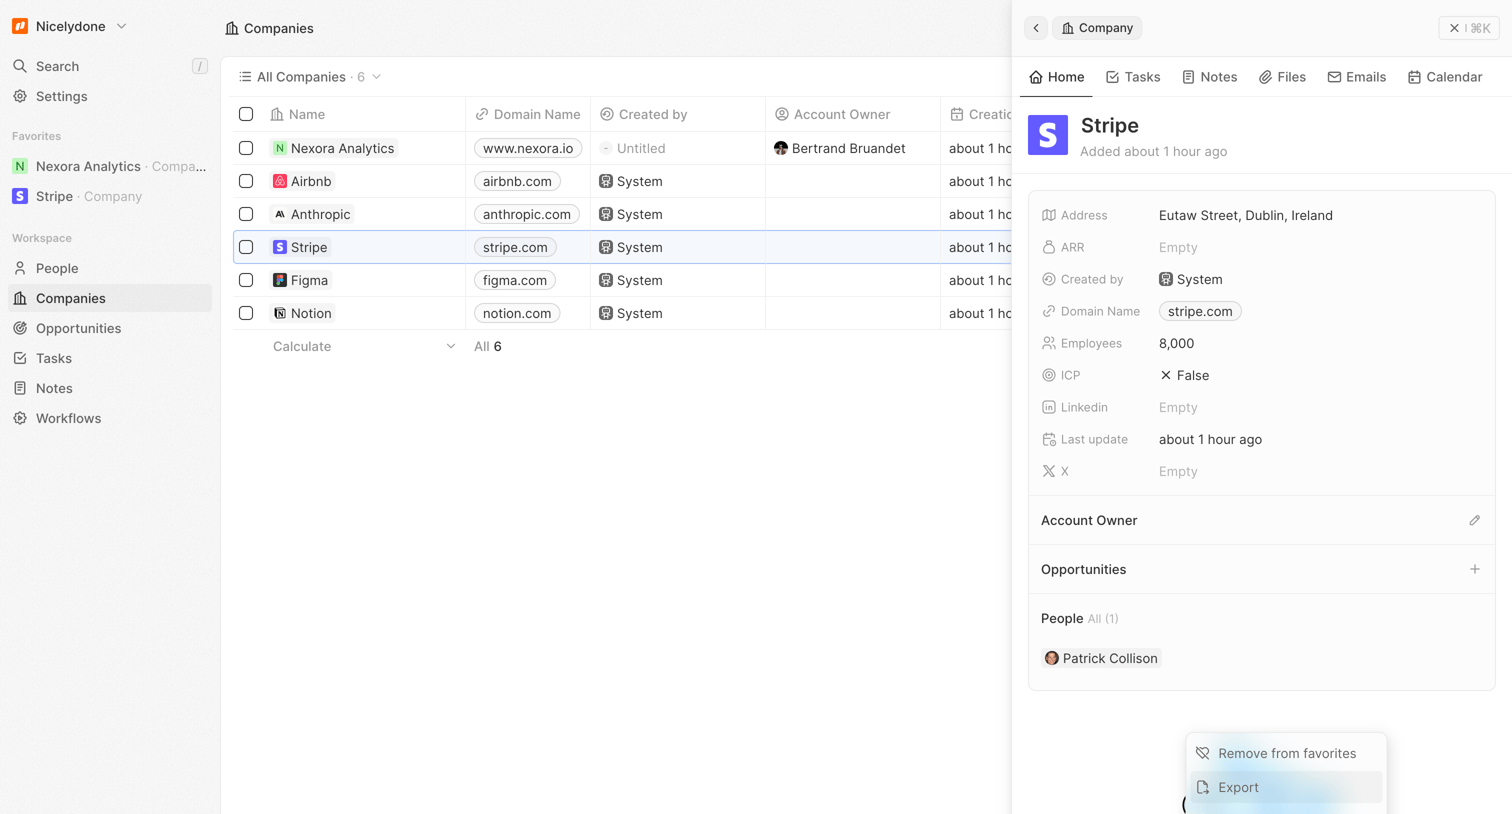
Task: Click the Notes icon in sidebar
Action: tap(20, 388)
